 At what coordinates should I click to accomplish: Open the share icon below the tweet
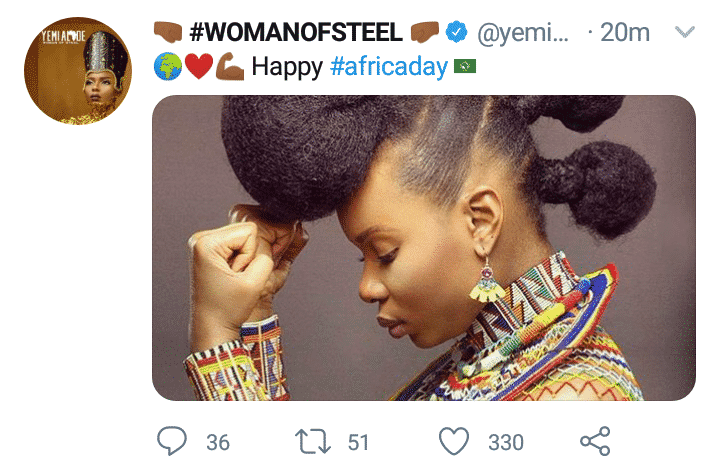pyautogui.click(x=595, y=440)
